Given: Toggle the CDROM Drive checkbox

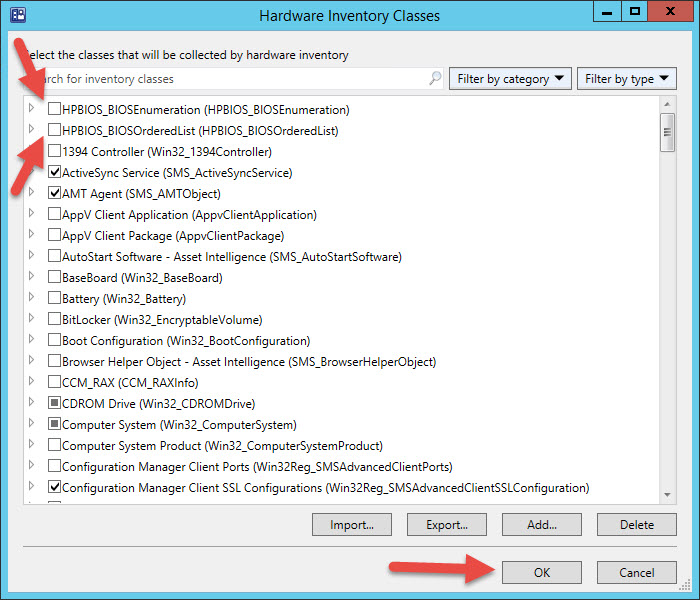Looking at the screenshot, I should click(x=54, y=404).
